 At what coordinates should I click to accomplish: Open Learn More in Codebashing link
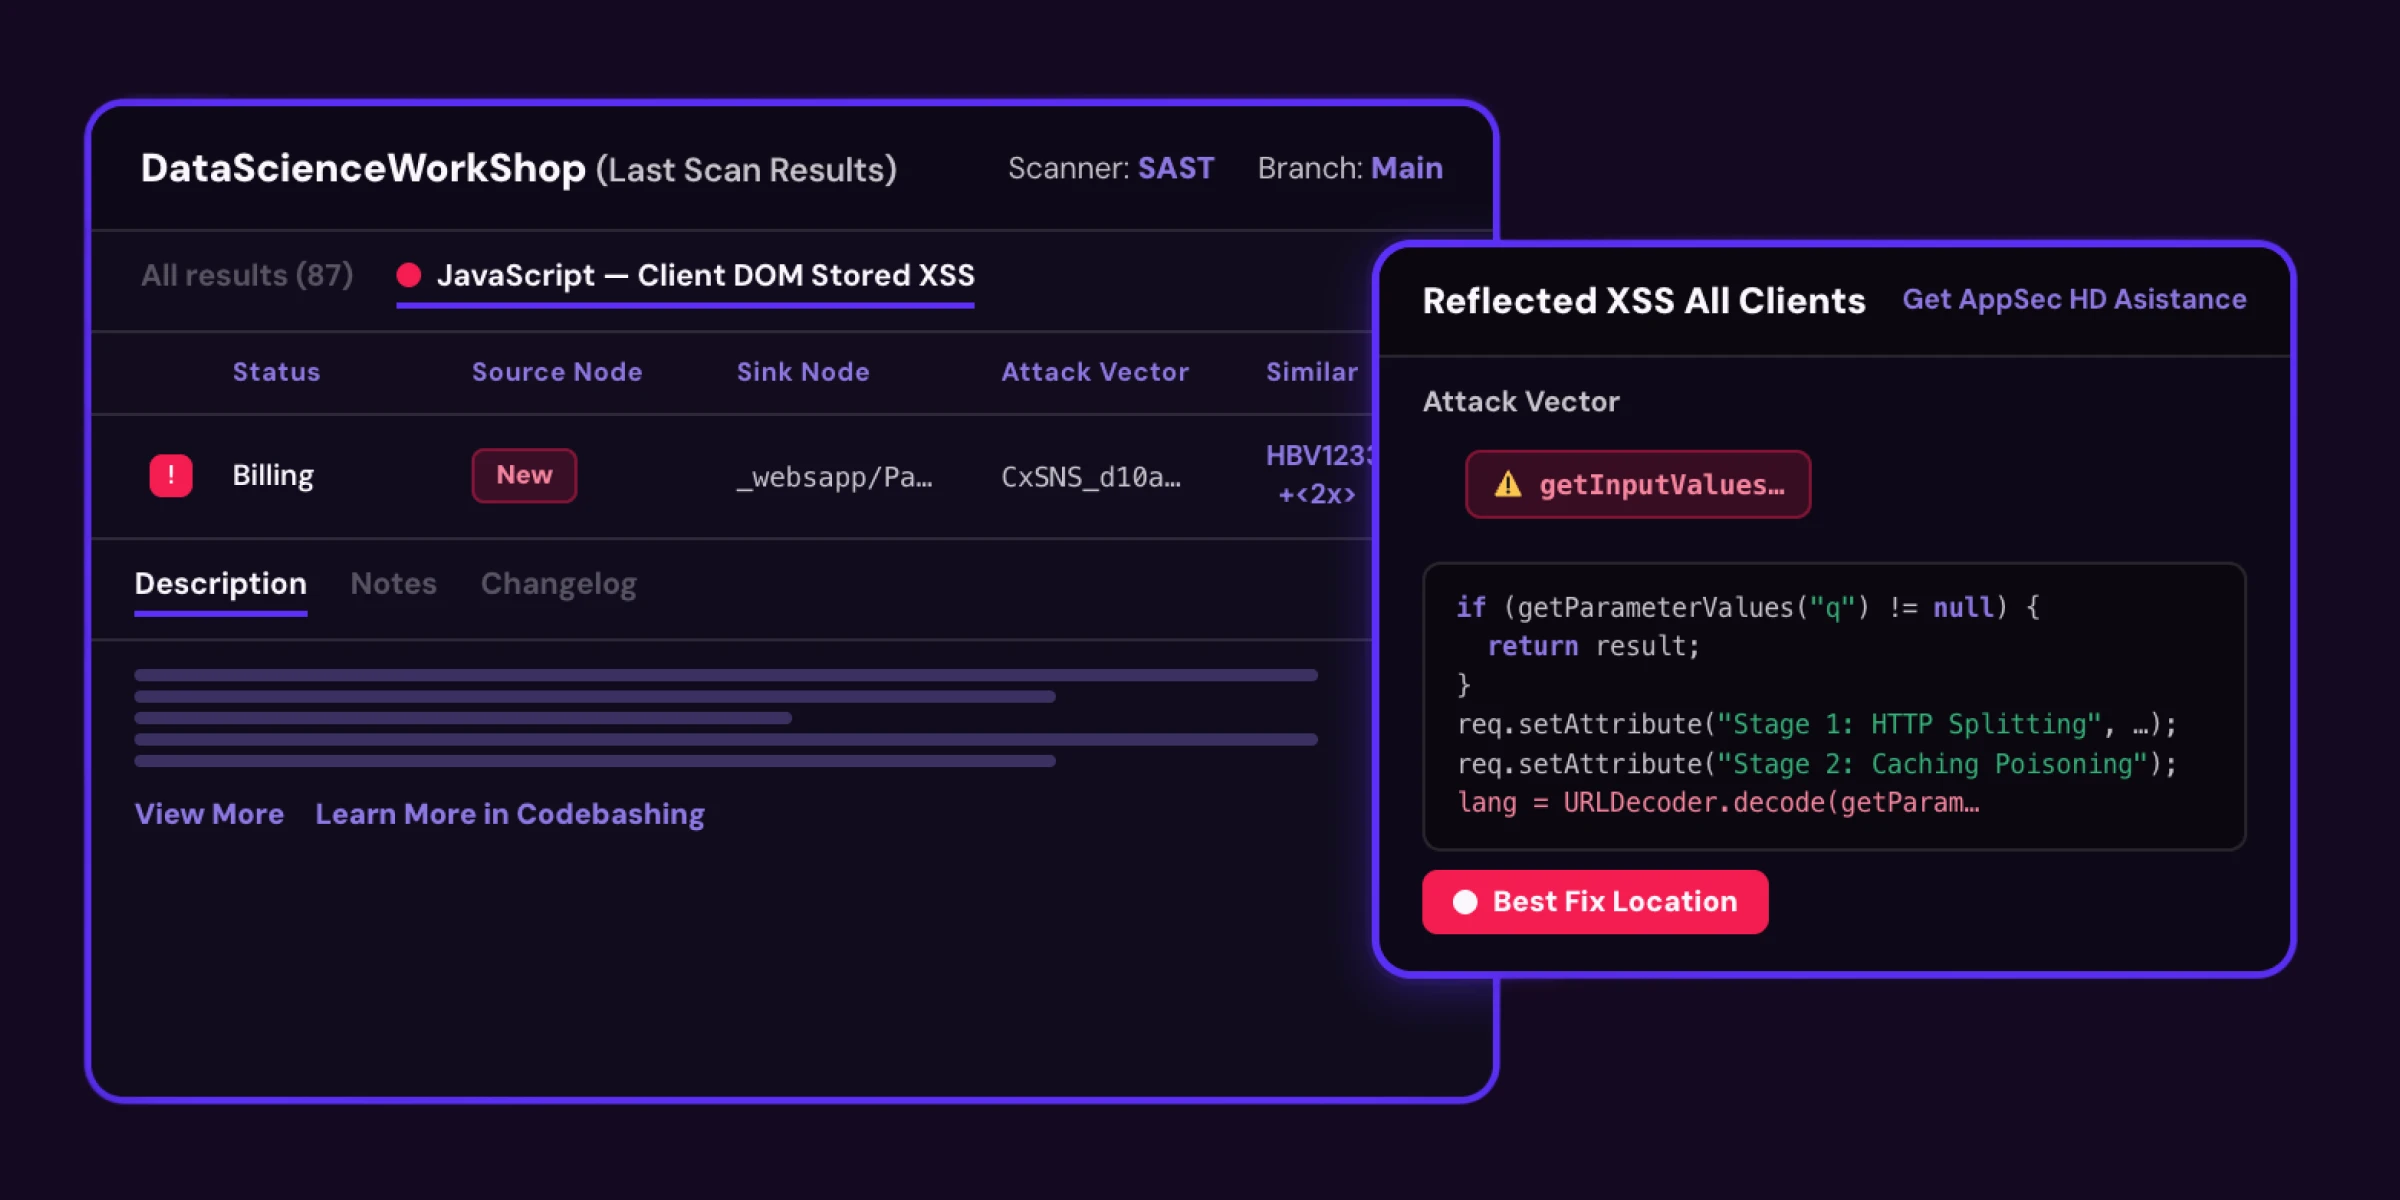click(x=510, y=814)
